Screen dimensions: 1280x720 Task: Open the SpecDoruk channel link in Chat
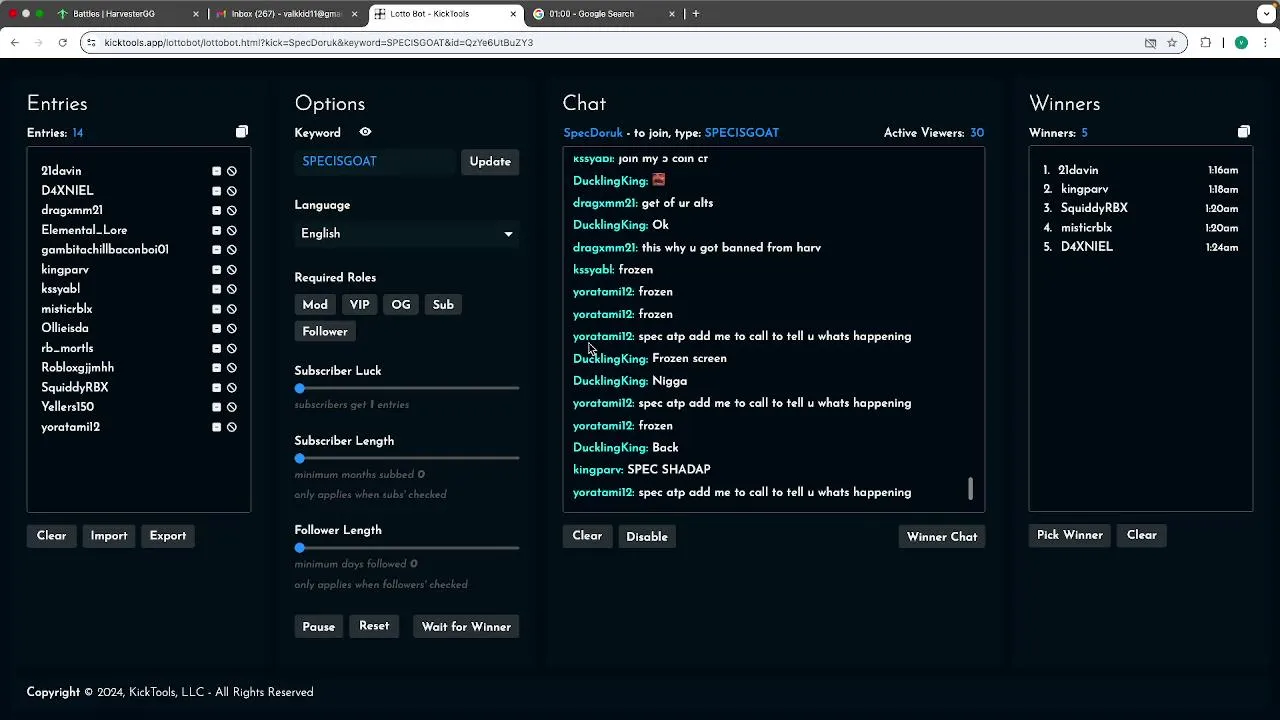[593, 133]
